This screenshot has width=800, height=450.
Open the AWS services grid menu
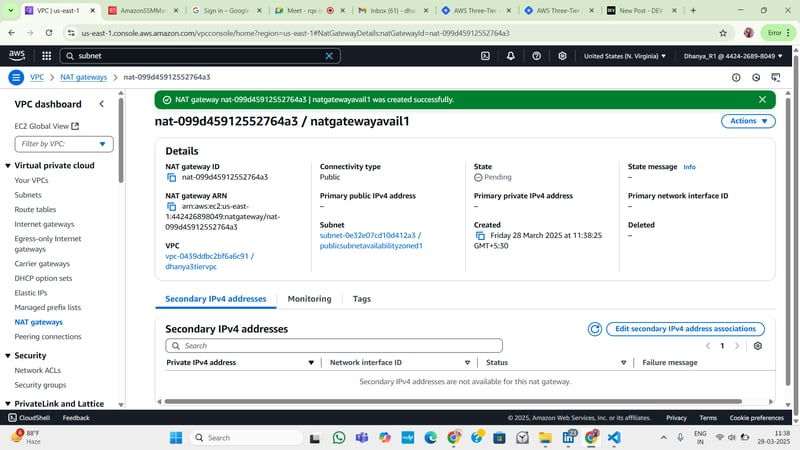click(x=46, y=56)
